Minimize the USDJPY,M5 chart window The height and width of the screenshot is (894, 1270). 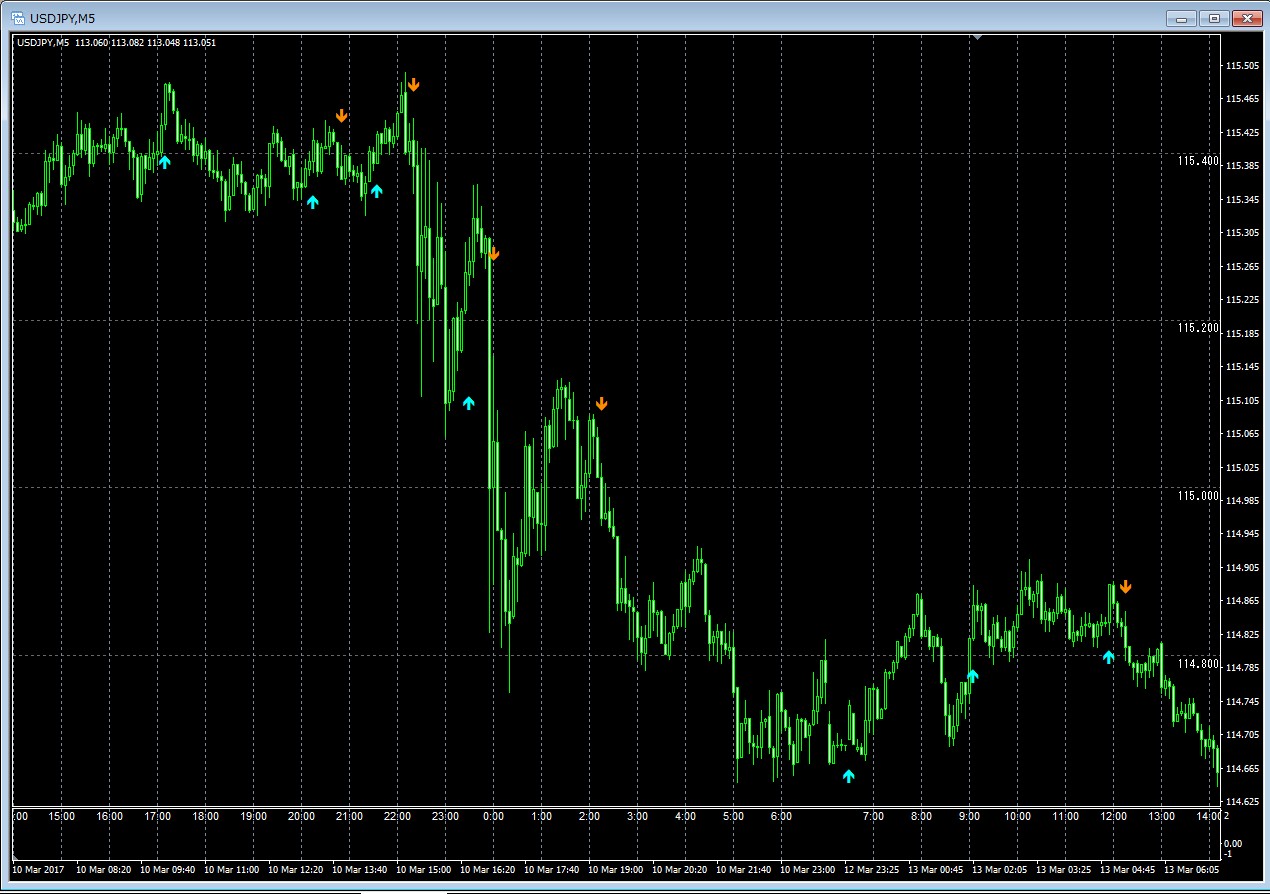(x=1182, y=18)
